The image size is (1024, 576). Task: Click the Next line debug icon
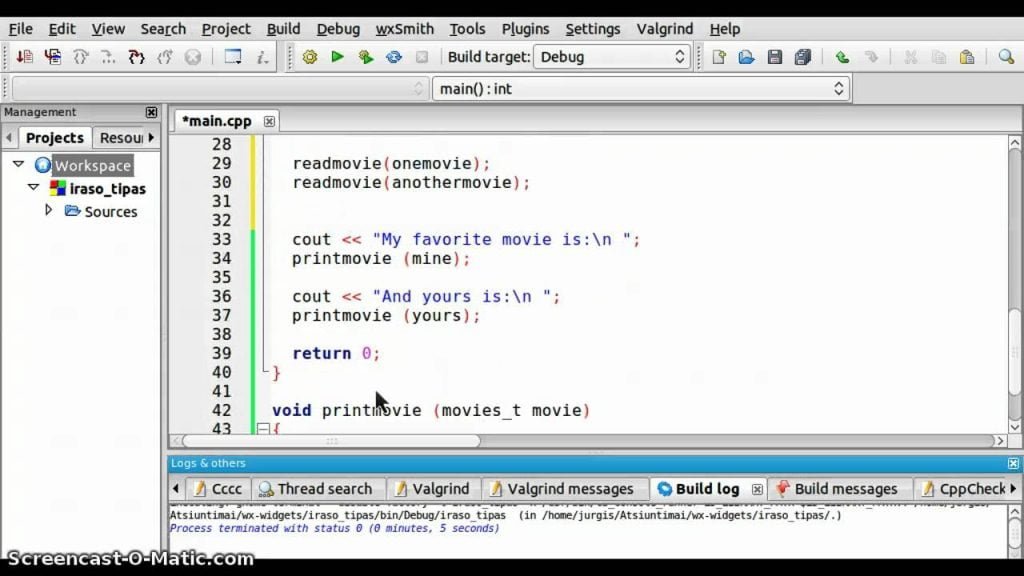[x=80, y=57]
